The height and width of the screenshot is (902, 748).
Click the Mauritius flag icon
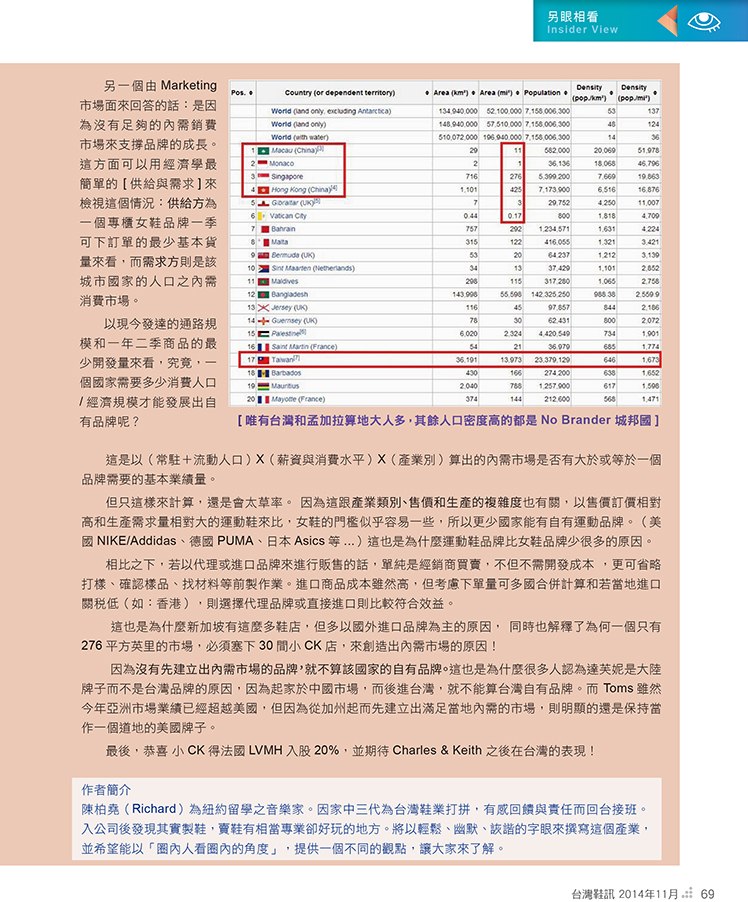pos(264,386)
